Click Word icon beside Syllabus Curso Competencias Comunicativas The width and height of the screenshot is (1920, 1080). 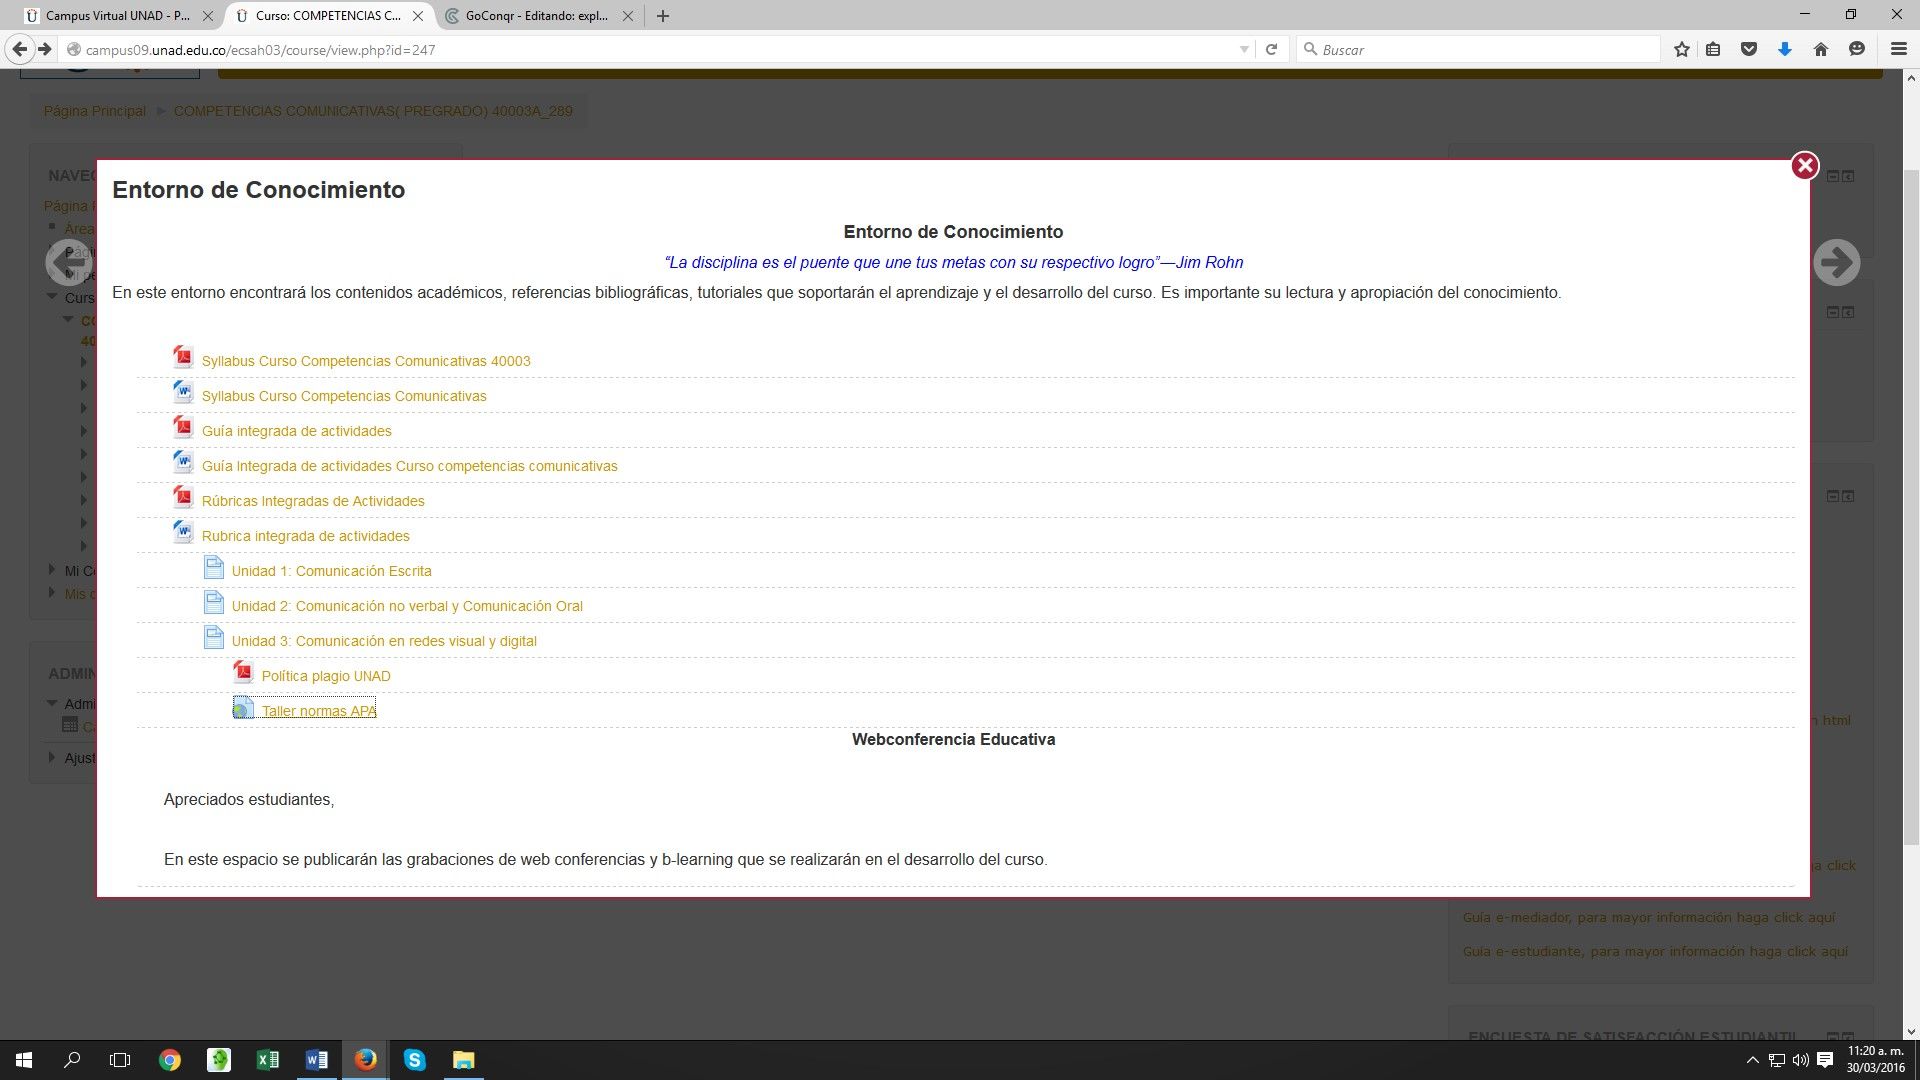pos(183,391)
